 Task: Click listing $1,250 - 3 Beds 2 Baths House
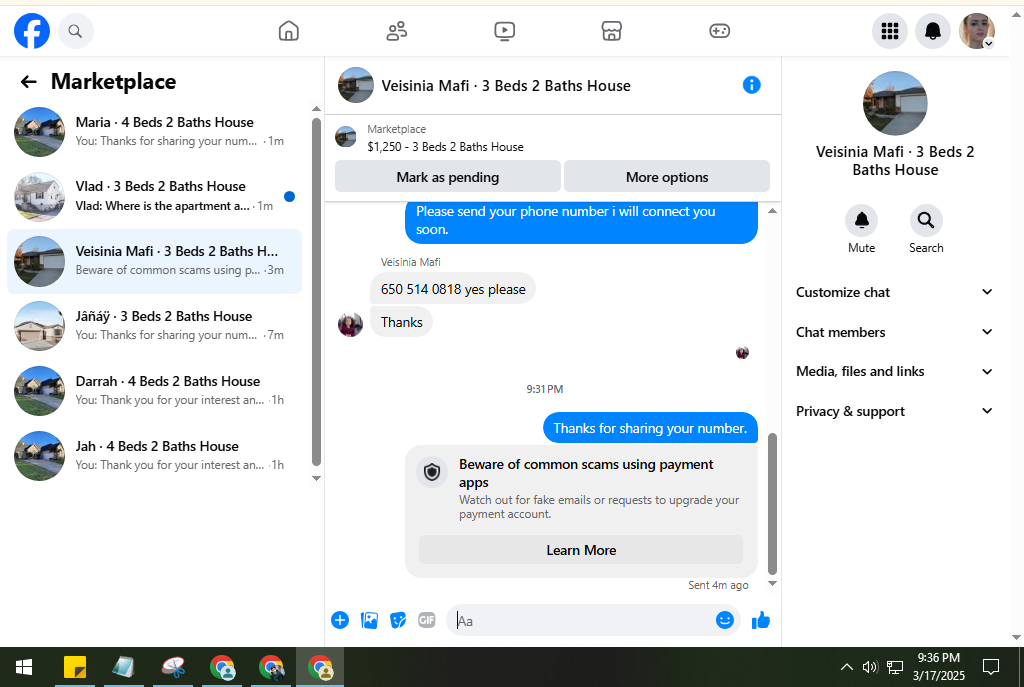[x=445, y=147]
